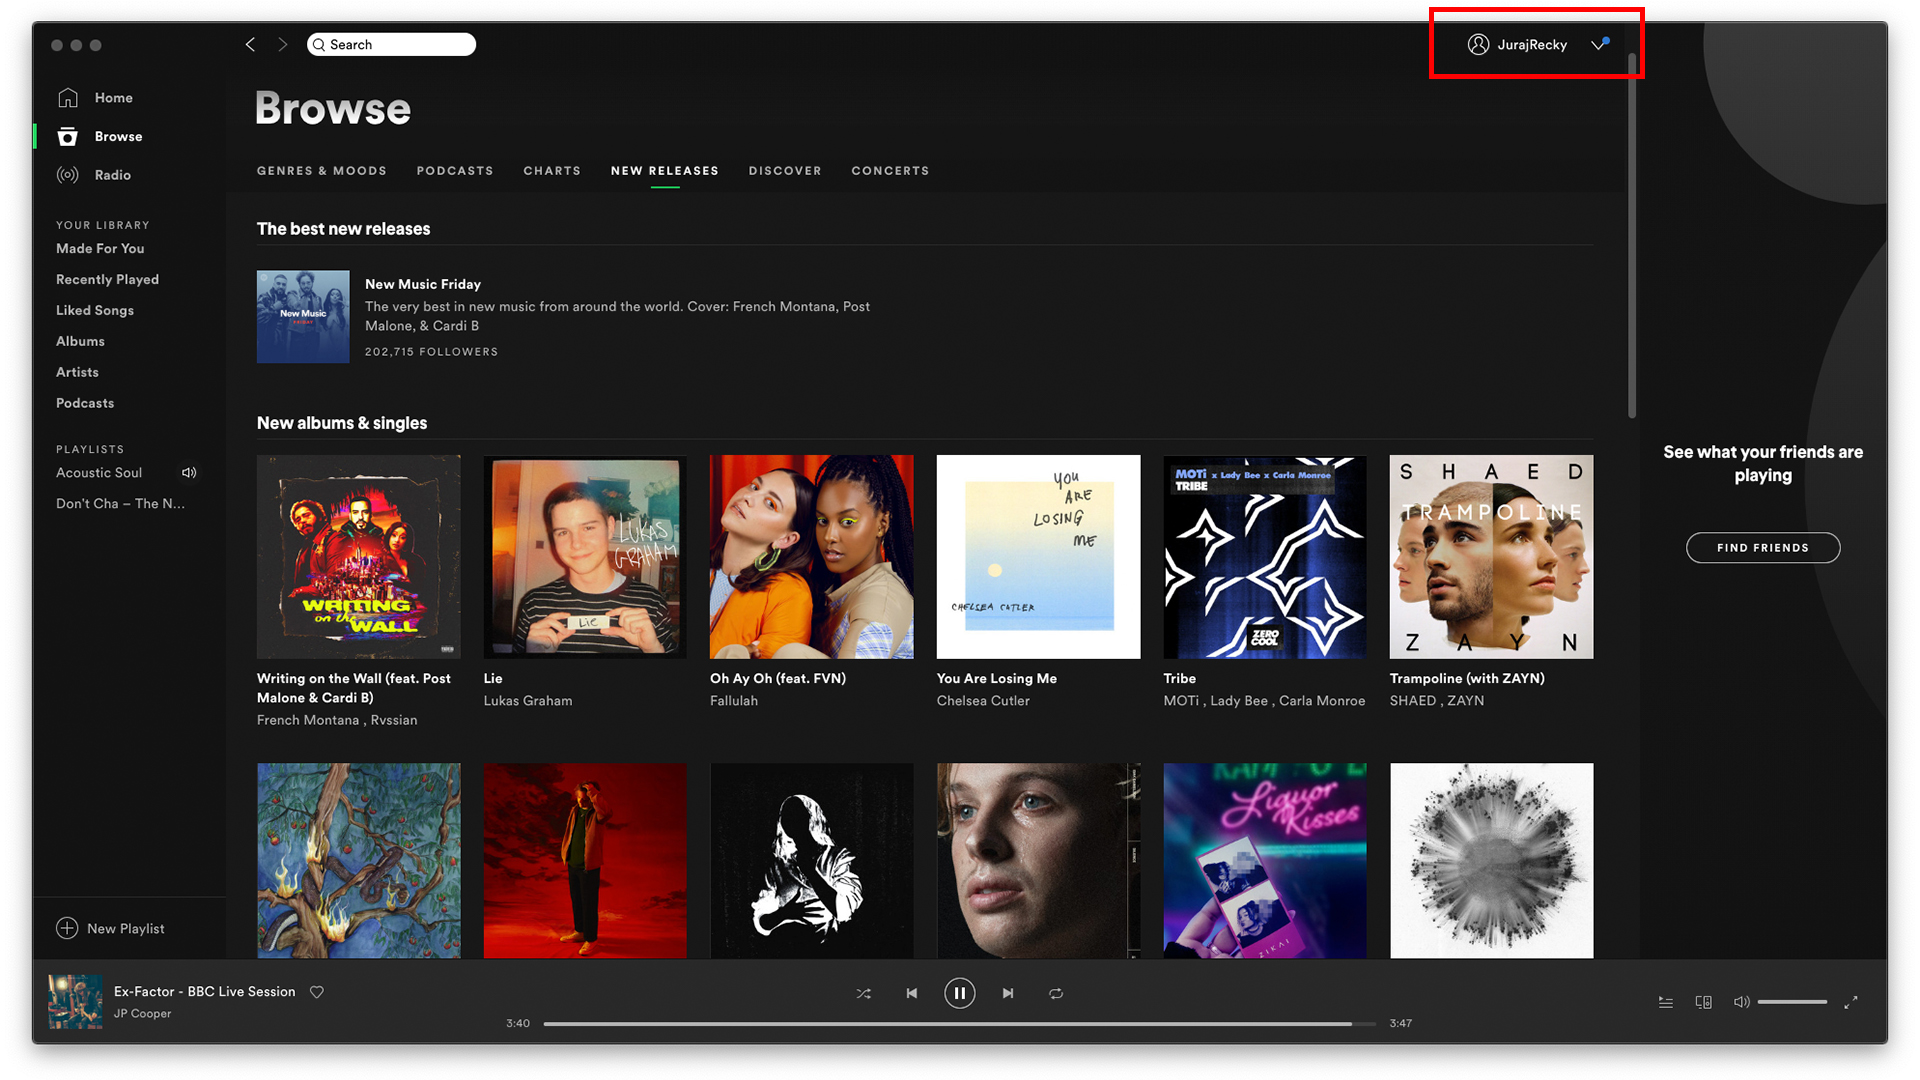Switch to the Discover tab

point(785,171)
